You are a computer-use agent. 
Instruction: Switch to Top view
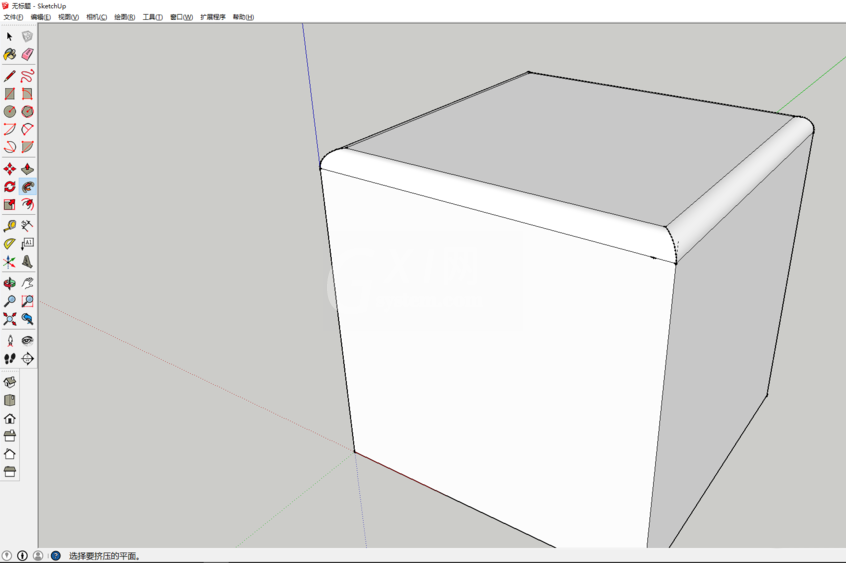(x=10, y=400)
